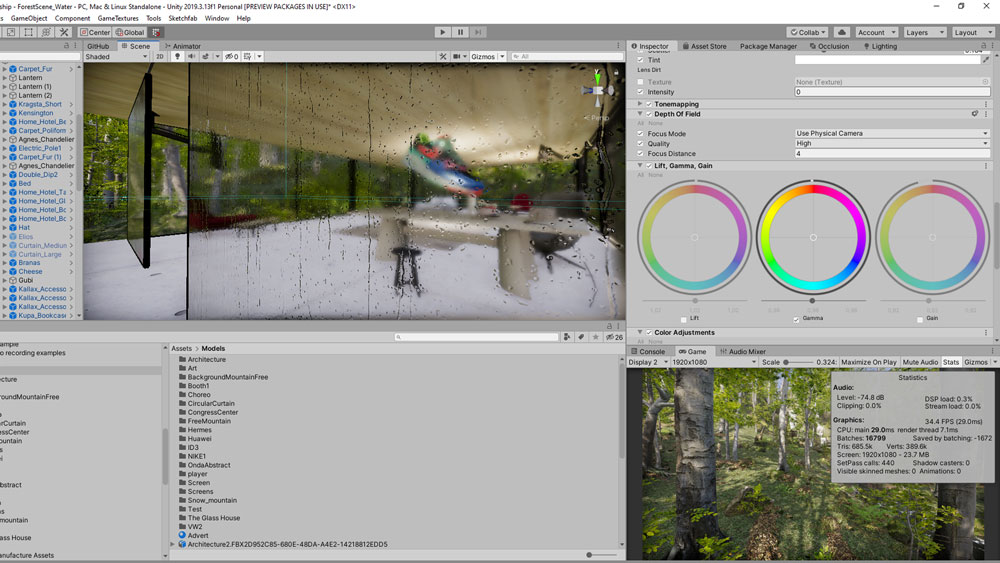Switch to the Lighting tab
The width and height of the screenshot is (1000, 563).
pyautogui.click(x=880, y=46)
